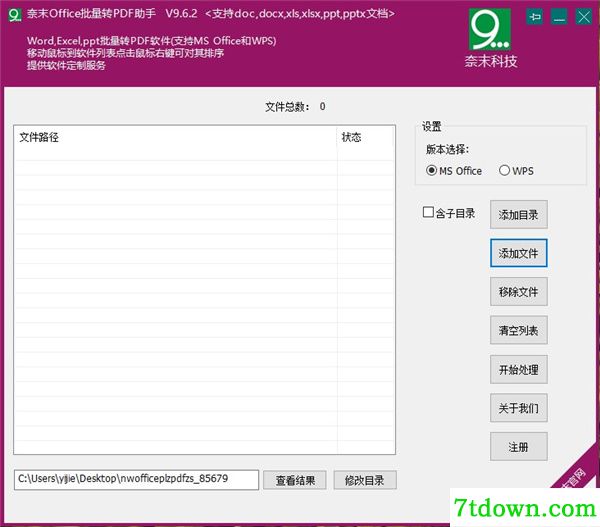Click the 版本选择 label
Viewport: 600px width, 527px height.
447,149
